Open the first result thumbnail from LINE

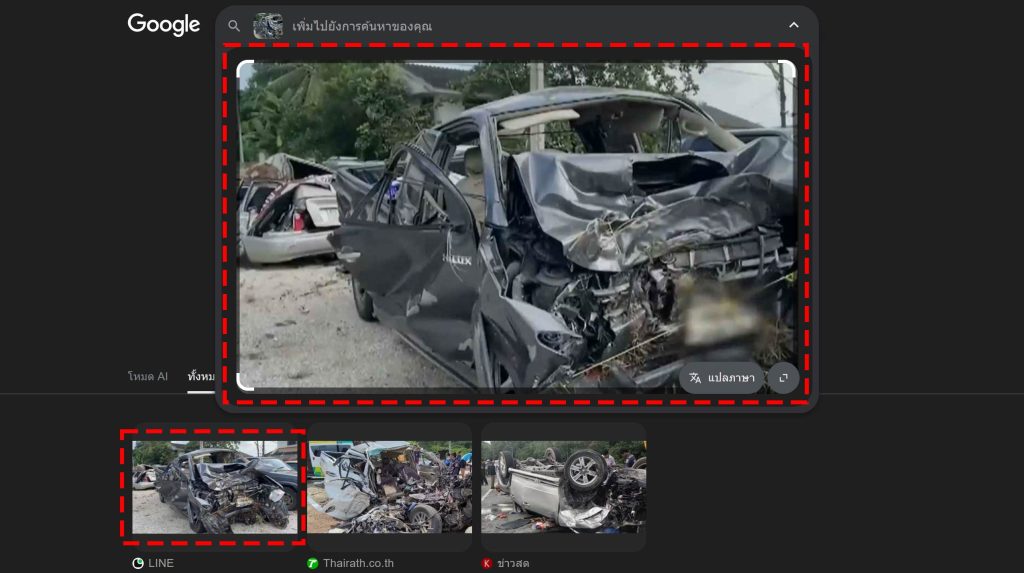(214, 487)
